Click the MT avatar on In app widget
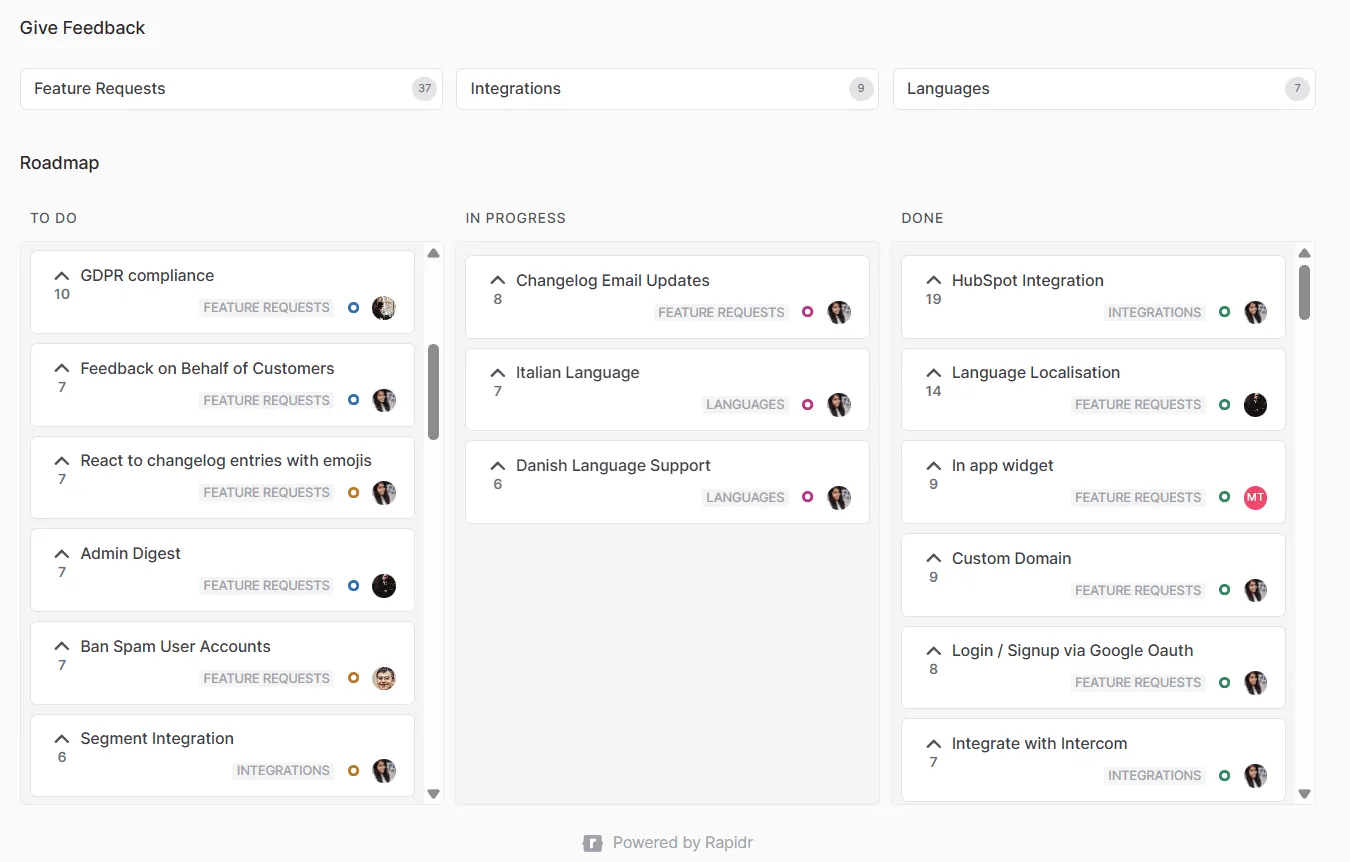 click(1255, 497)
